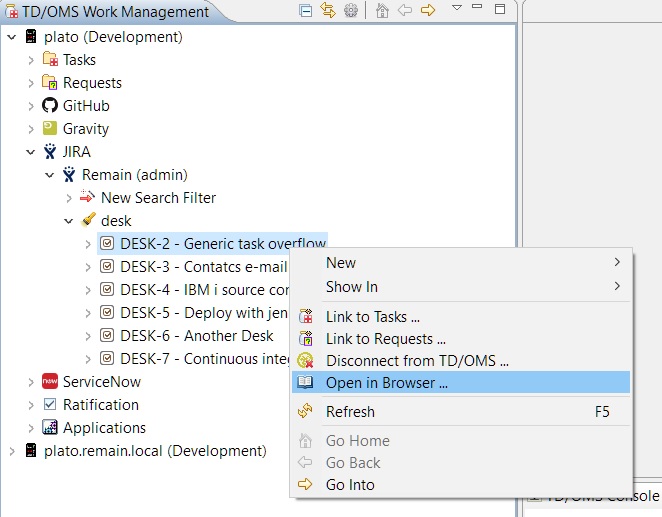This screenshot has height=517, width=662.
Task: Open the New submenu
Action: [341, 263]
